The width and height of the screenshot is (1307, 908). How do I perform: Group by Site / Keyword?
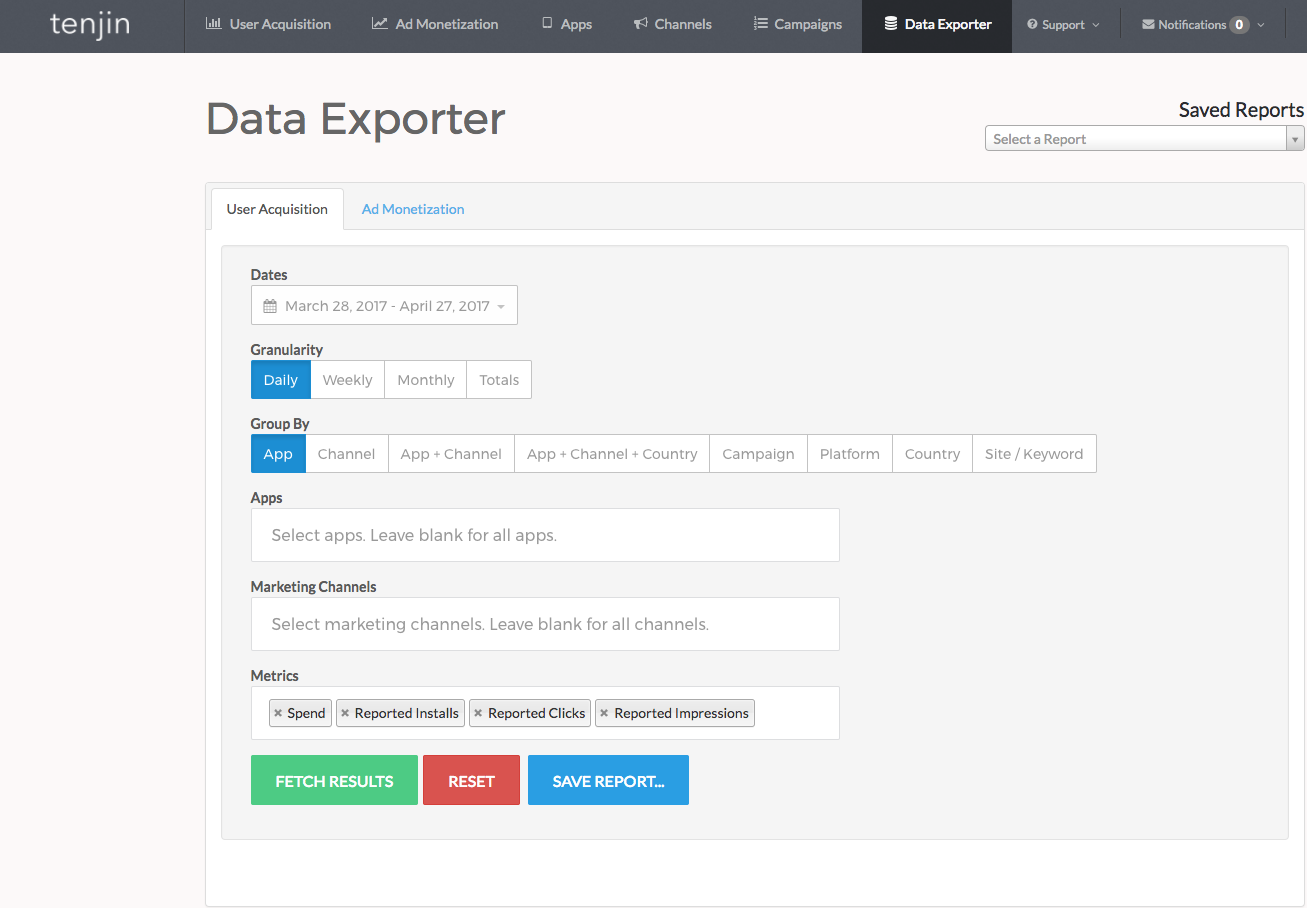[x=1034, y=454]
